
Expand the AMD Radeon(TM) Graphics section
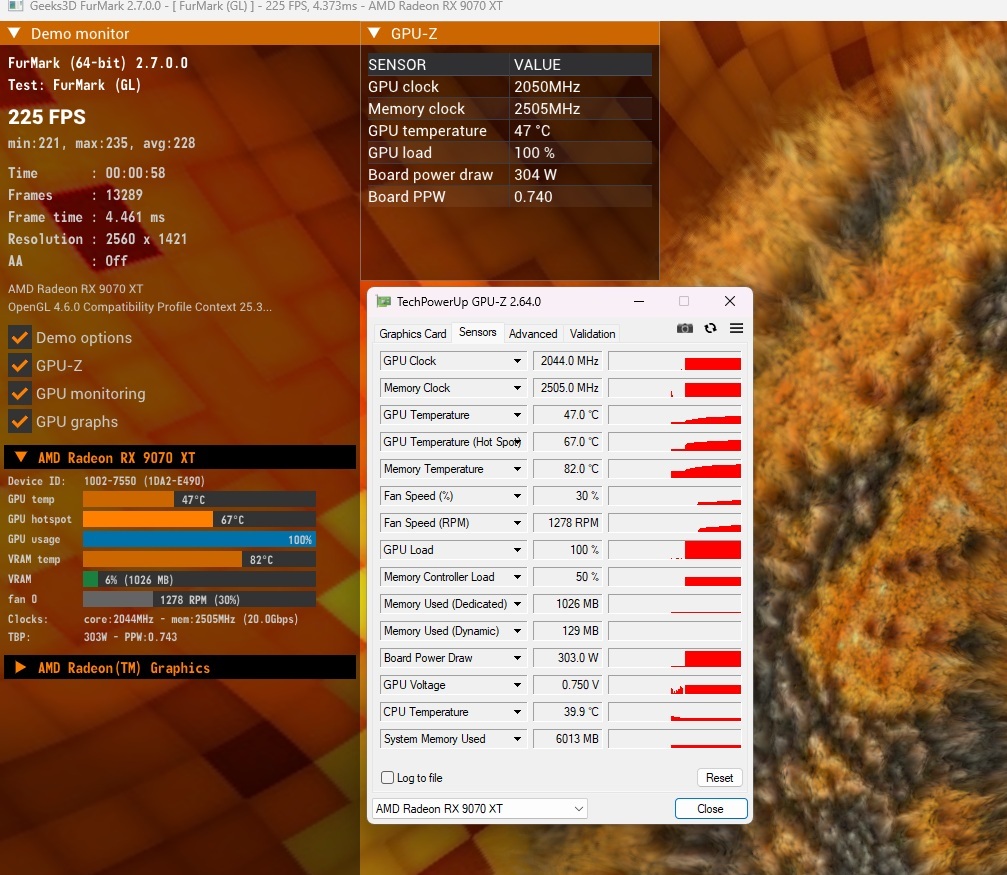[21, 667]
